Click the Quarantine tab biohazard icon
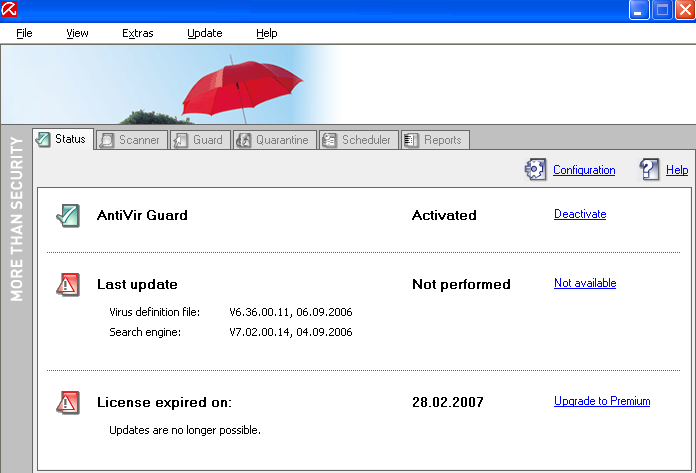The height and width of the screenshot is (473, 696). click(243, 140)
